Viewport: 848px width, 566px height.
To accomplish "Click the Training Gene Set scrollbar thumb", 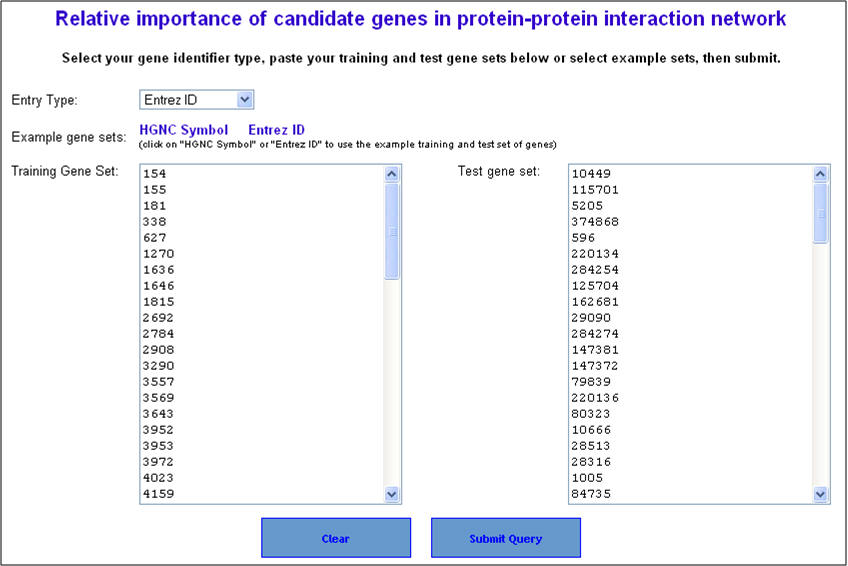I will click(x=392, y=231).
